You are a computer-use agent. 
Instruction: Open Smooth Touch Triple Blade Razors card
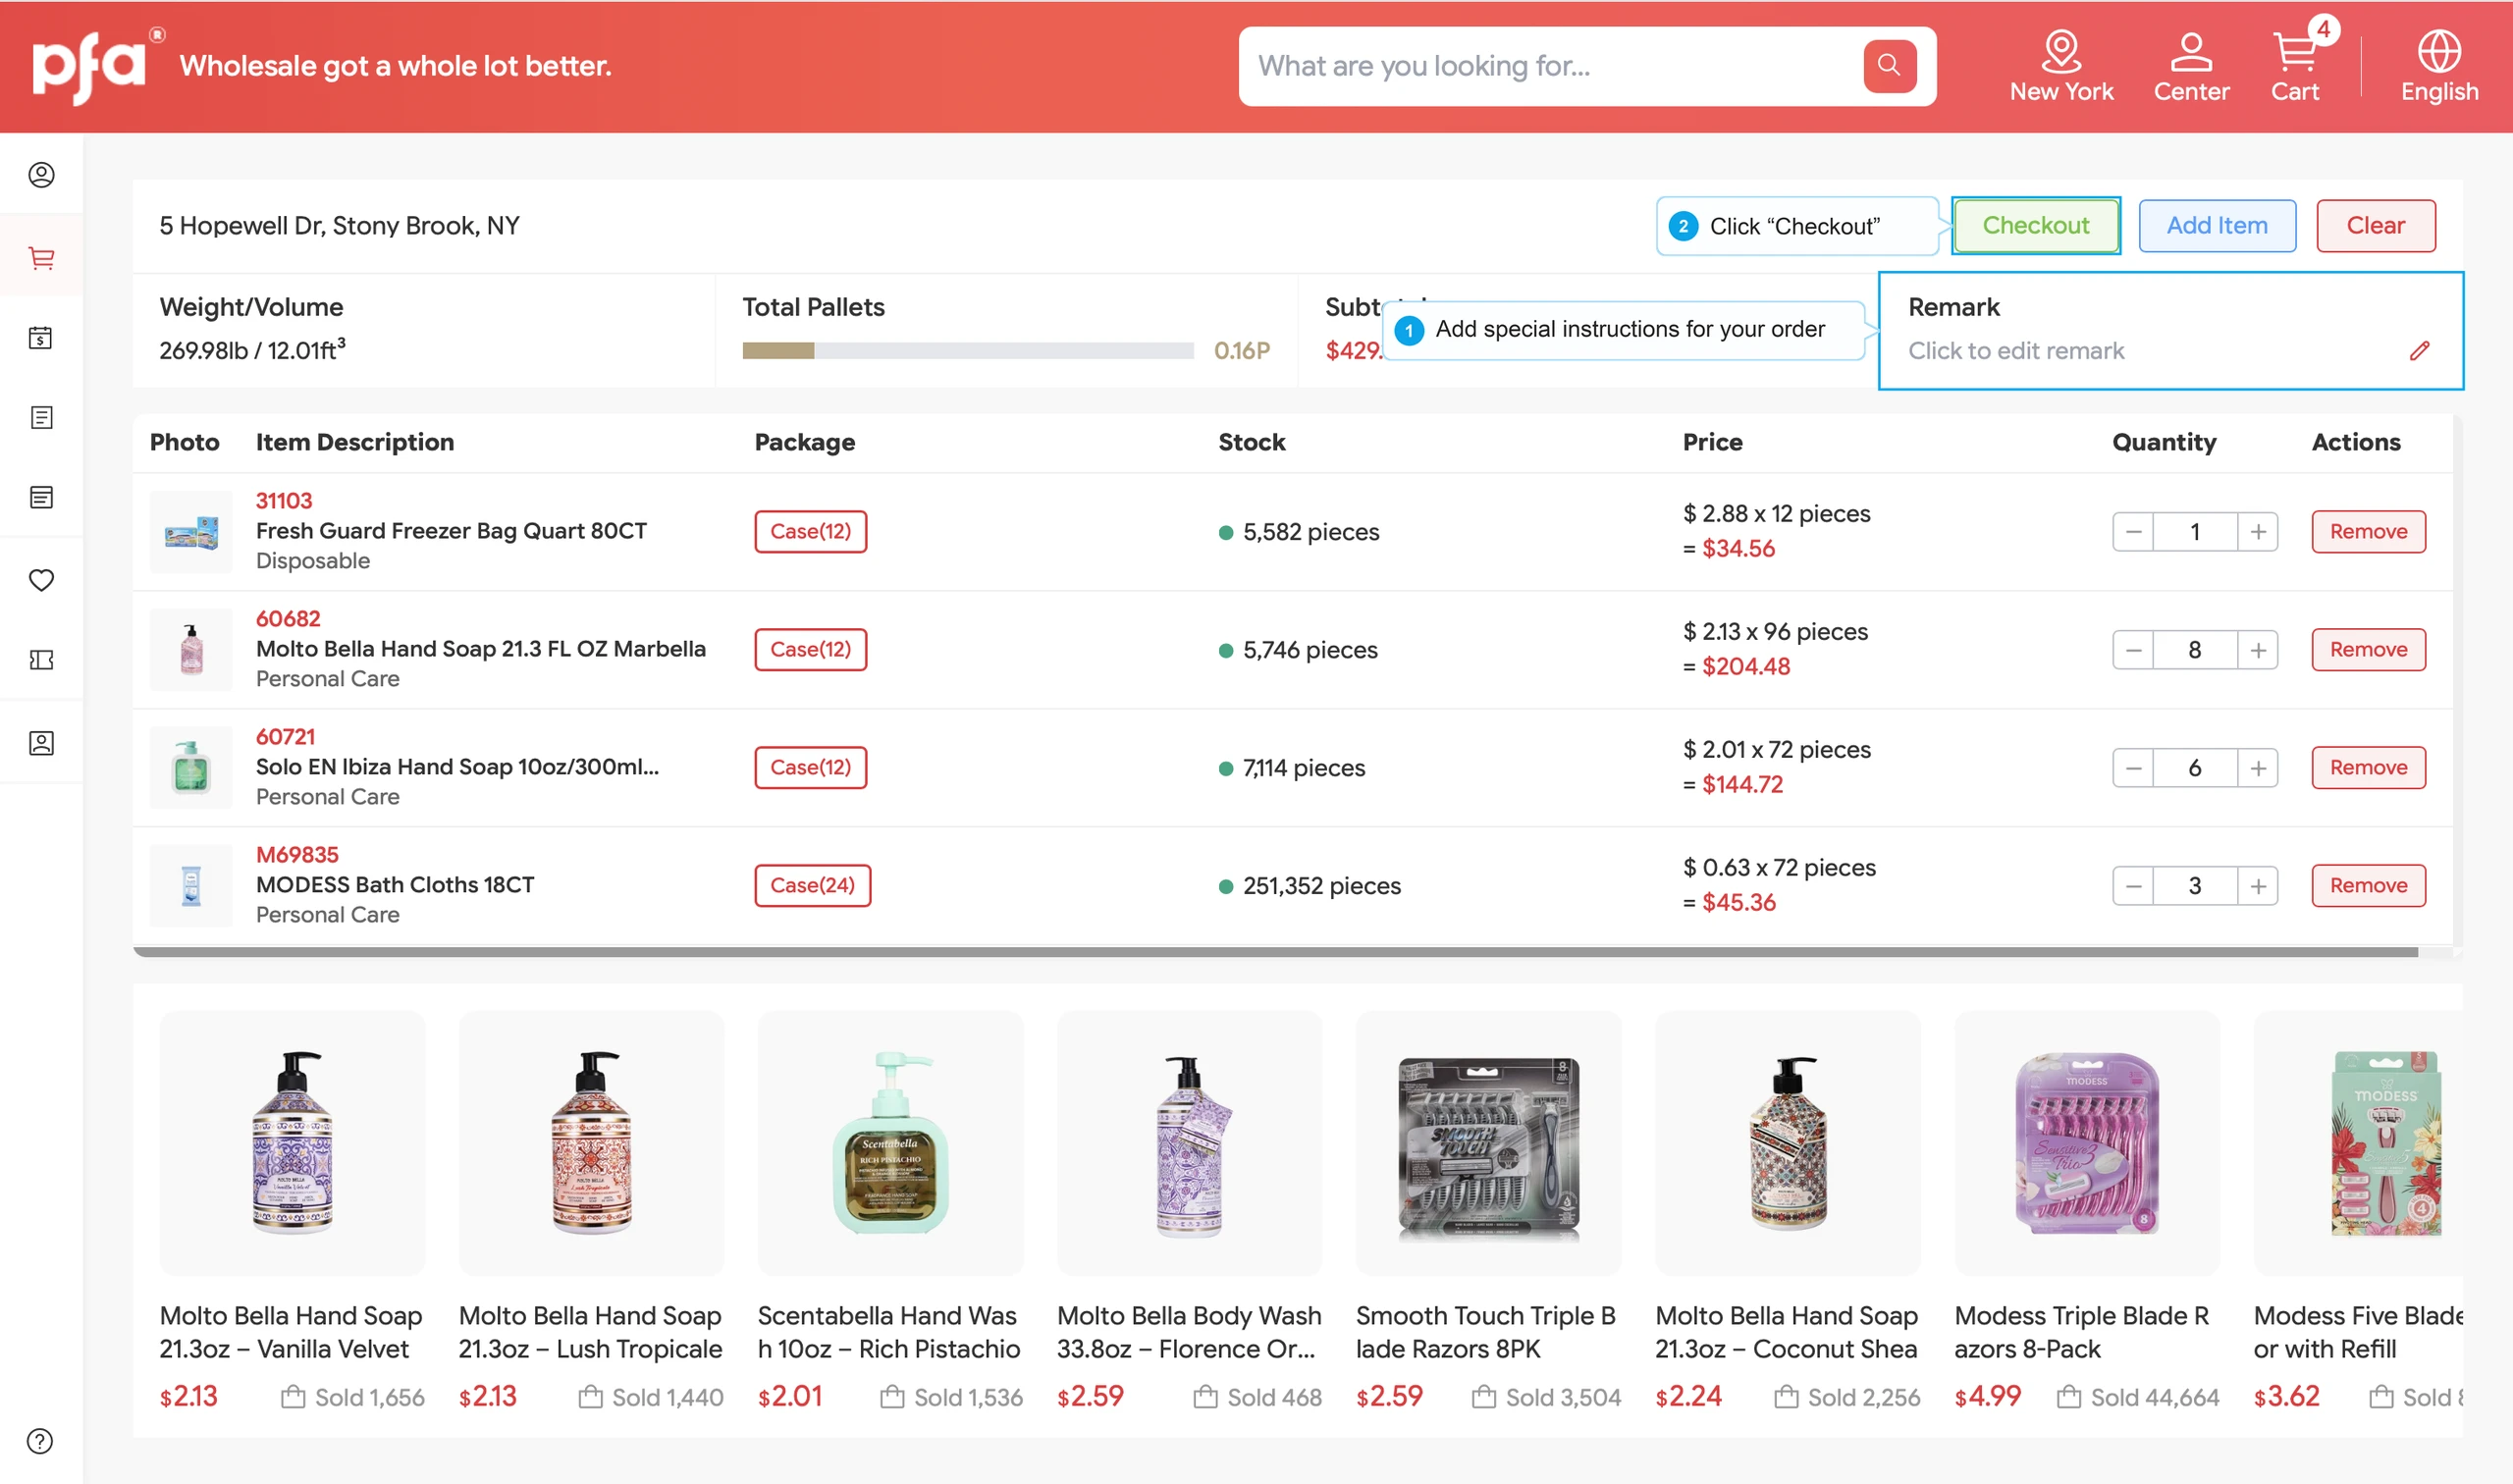(x=1488, y=1212)
